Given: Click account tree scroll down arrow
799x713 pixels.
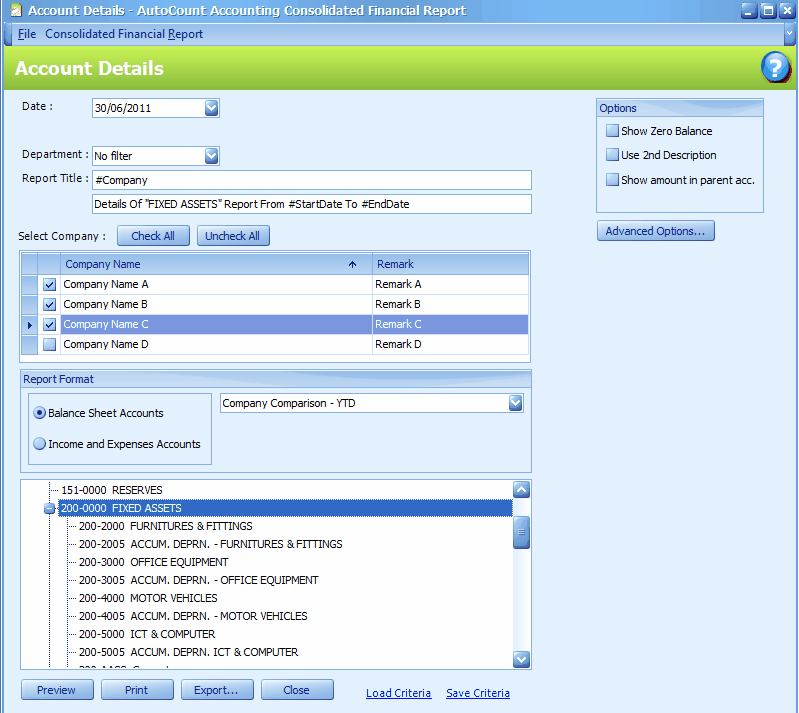Looking at the screenshot, I should [521, 659].
